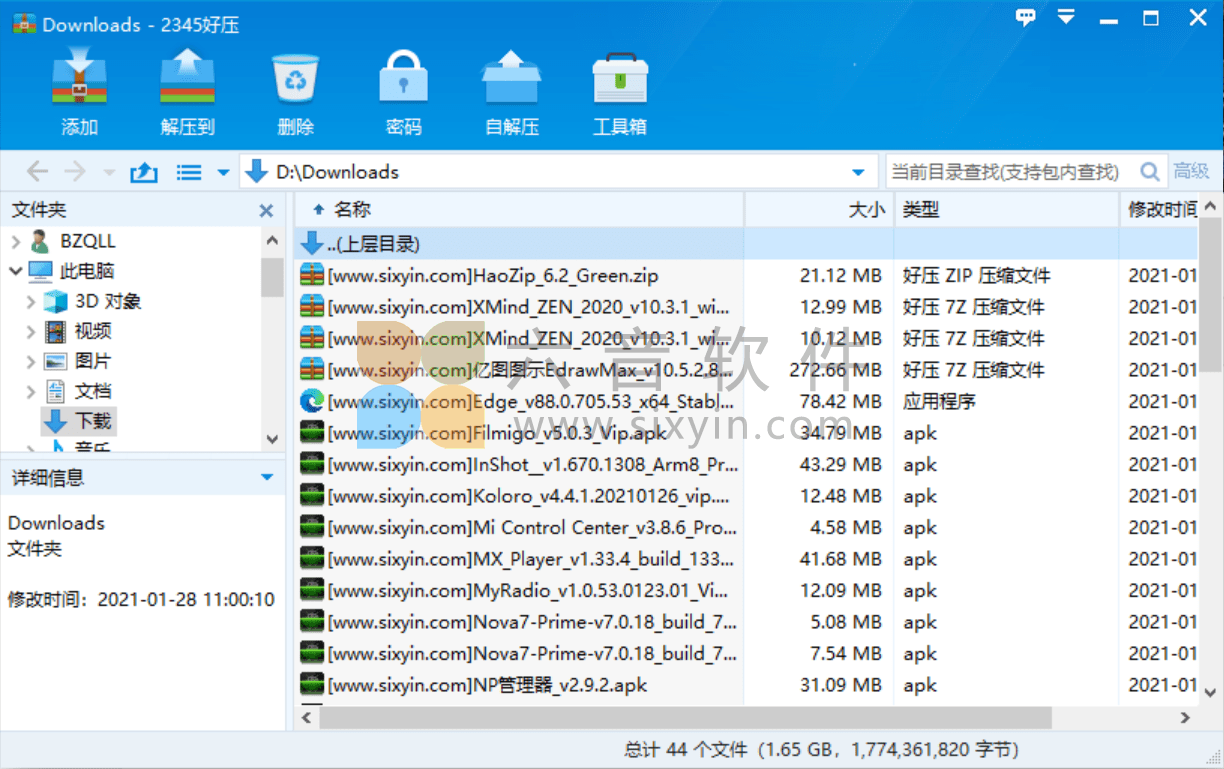The width and height of the screenshot is (1224, 769).
Task: Open the 工具箱 (Toolbox) icon
Action: pos(619,90)
